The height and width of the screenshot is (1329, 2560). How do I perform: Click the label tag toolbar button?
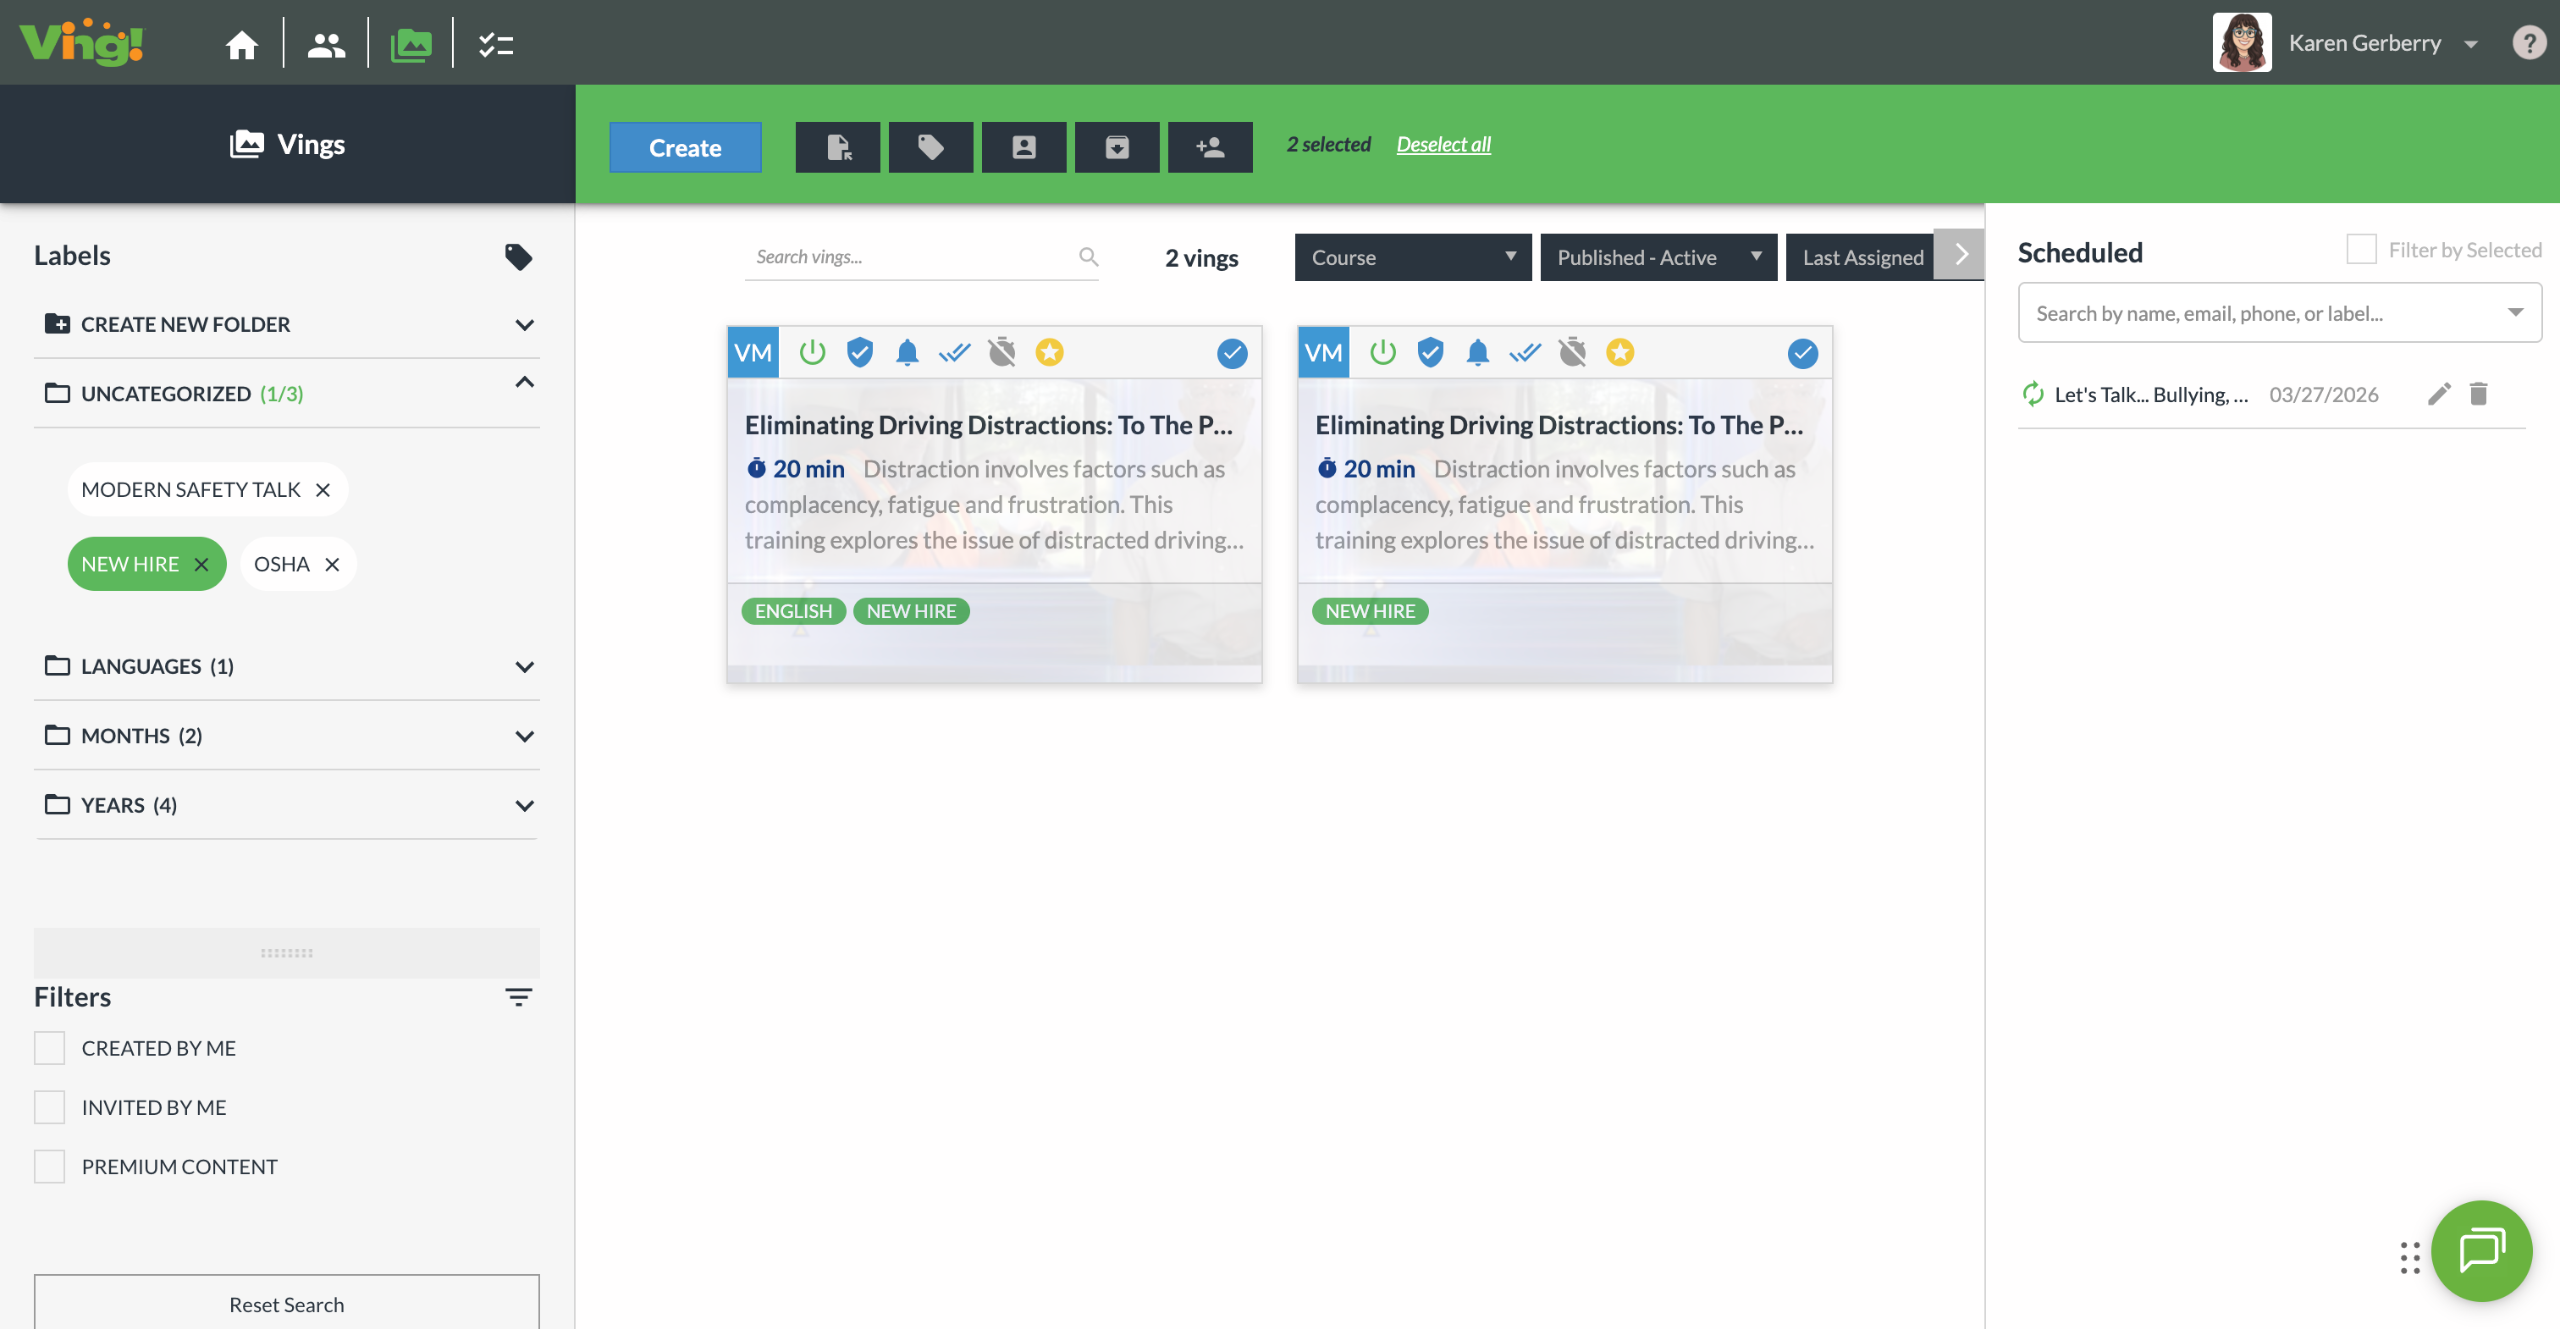[x=930, y=147]
